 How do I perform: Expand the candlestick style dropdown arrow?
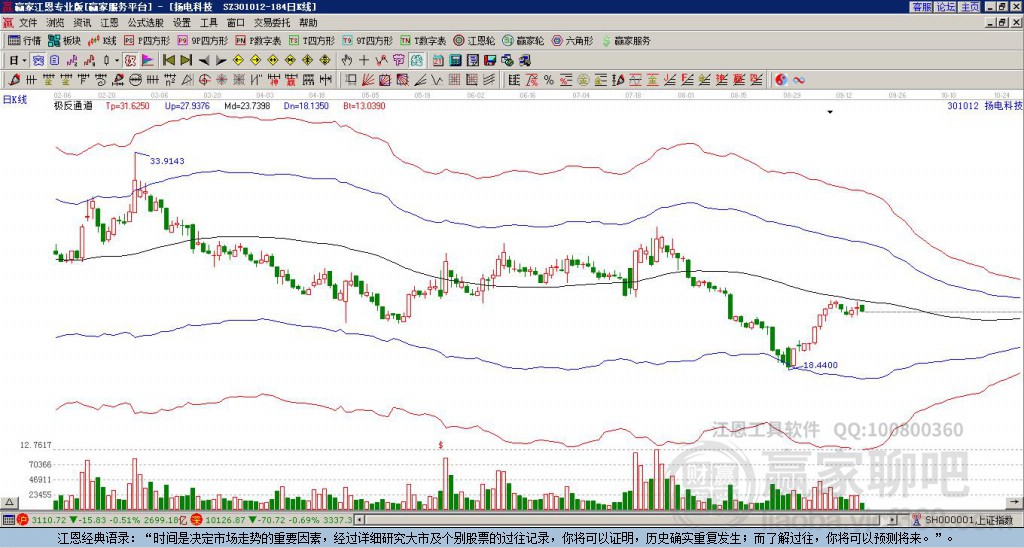click(x=117, y=61)
